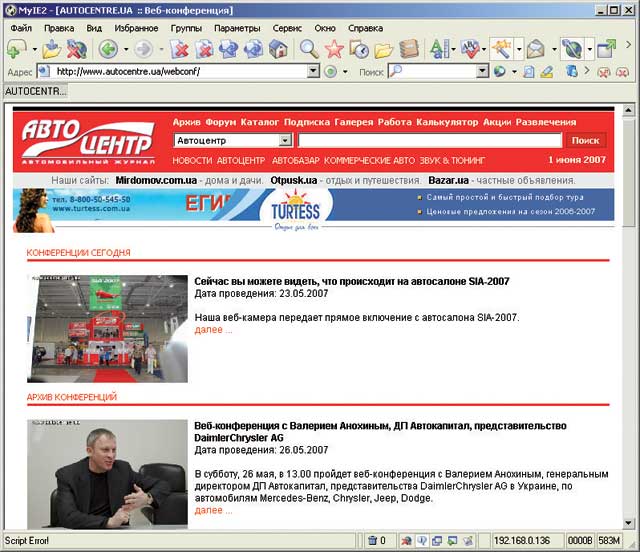
Task: Click the site search text field
Action: [x=428, y=141]
